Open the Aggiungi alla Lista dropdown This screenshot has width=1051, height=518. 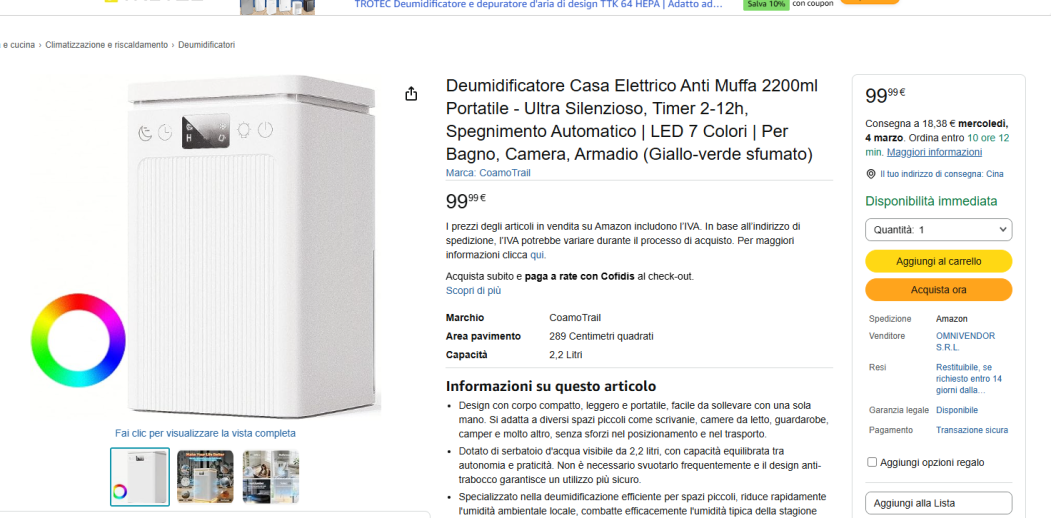tap(938, 503)
